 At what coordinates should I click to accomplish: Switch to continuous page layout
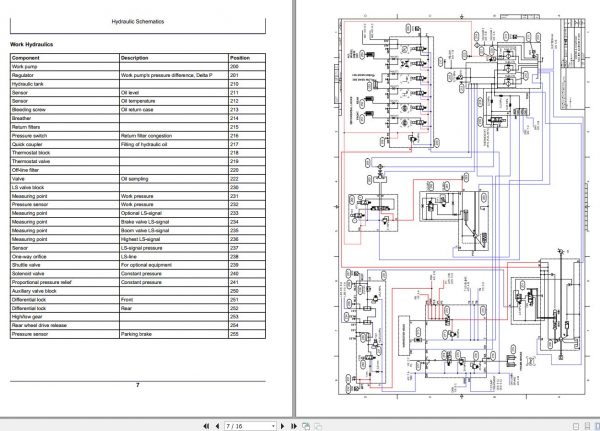coord(587,426)
